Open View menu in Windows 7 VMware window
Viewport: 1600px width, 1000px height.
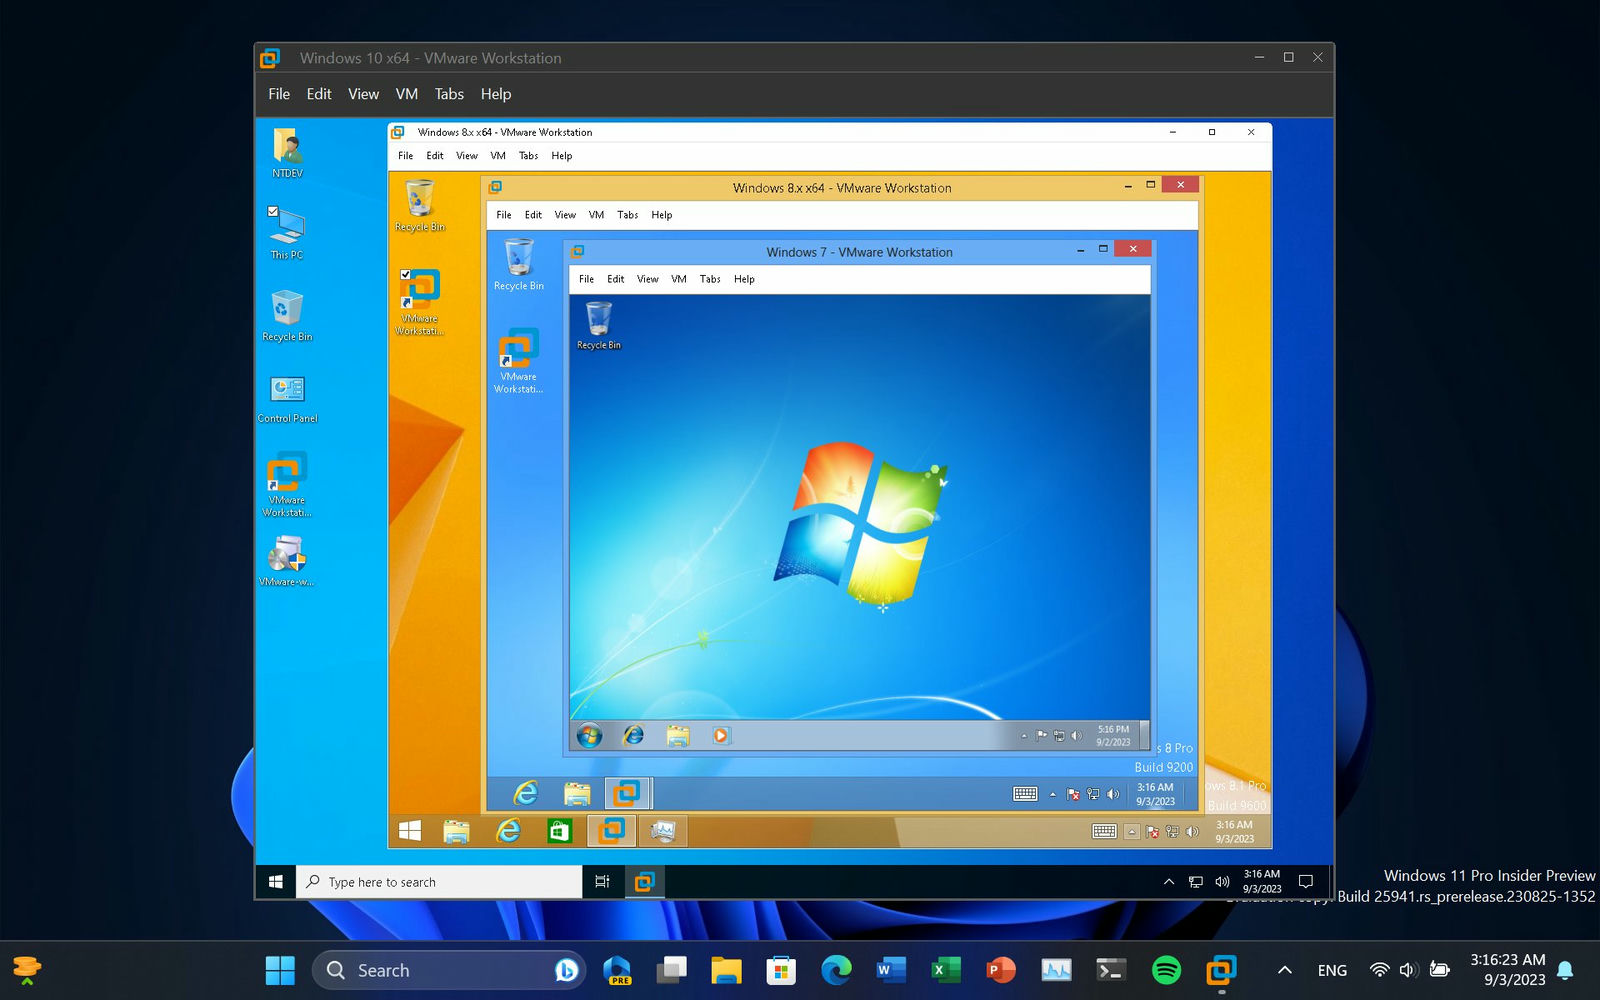click(648, 279)
